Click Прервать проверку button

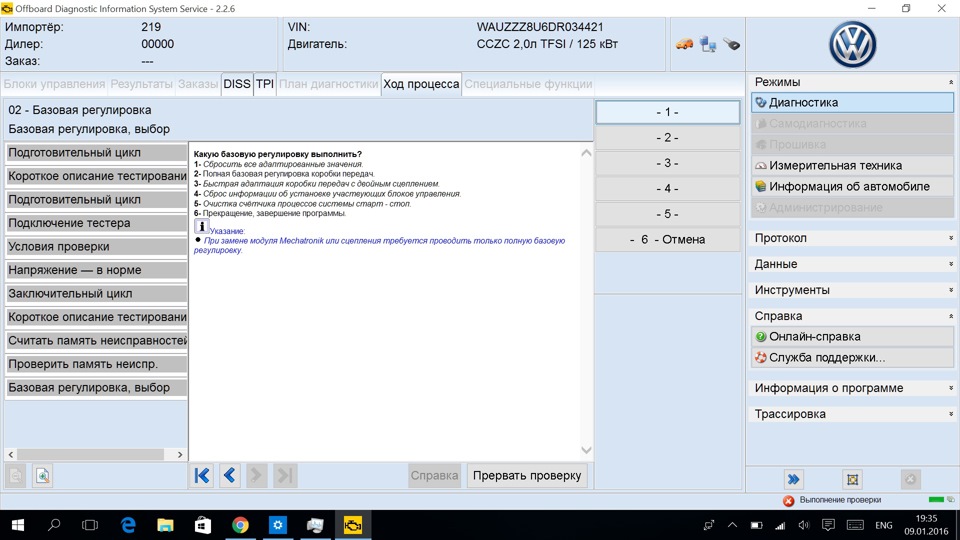tap(527, 476)
